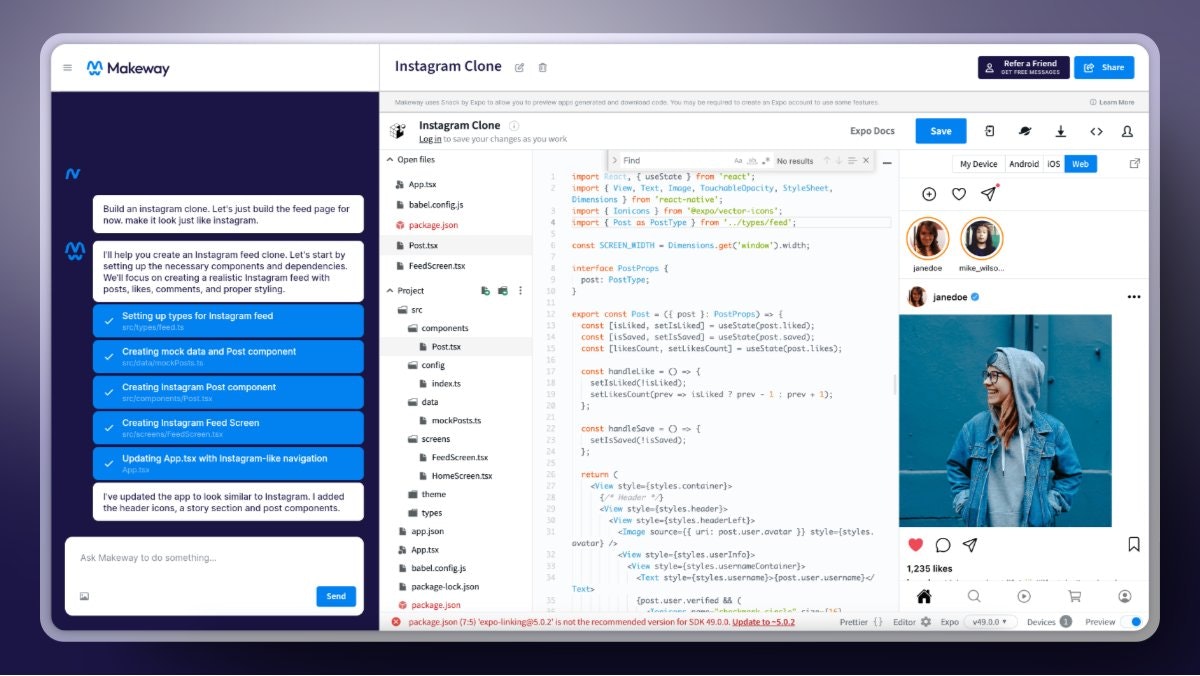The image size is (1200, 676).
Task: Tap Home icon in Instagram bottom bar
Action: coord(924,597)
